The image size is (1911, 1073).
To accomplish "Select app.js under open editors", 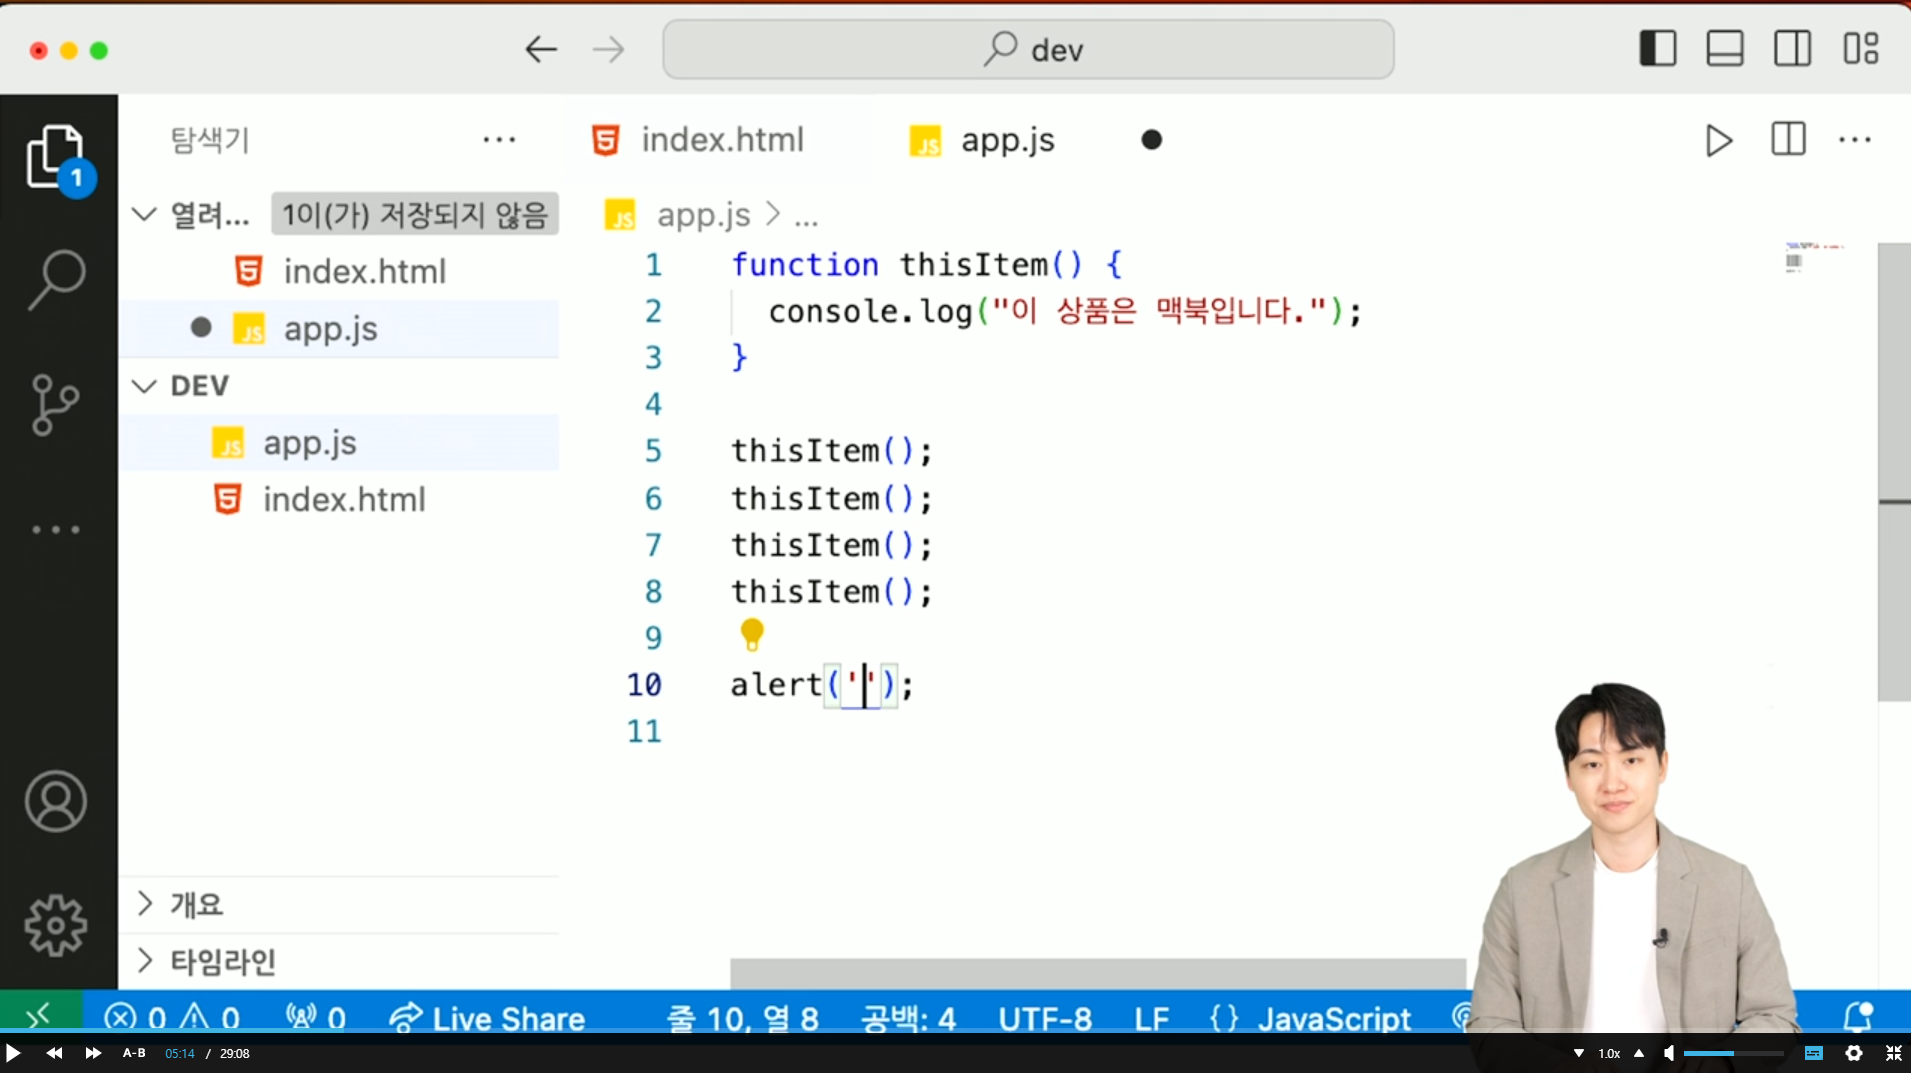I will 340,328.
